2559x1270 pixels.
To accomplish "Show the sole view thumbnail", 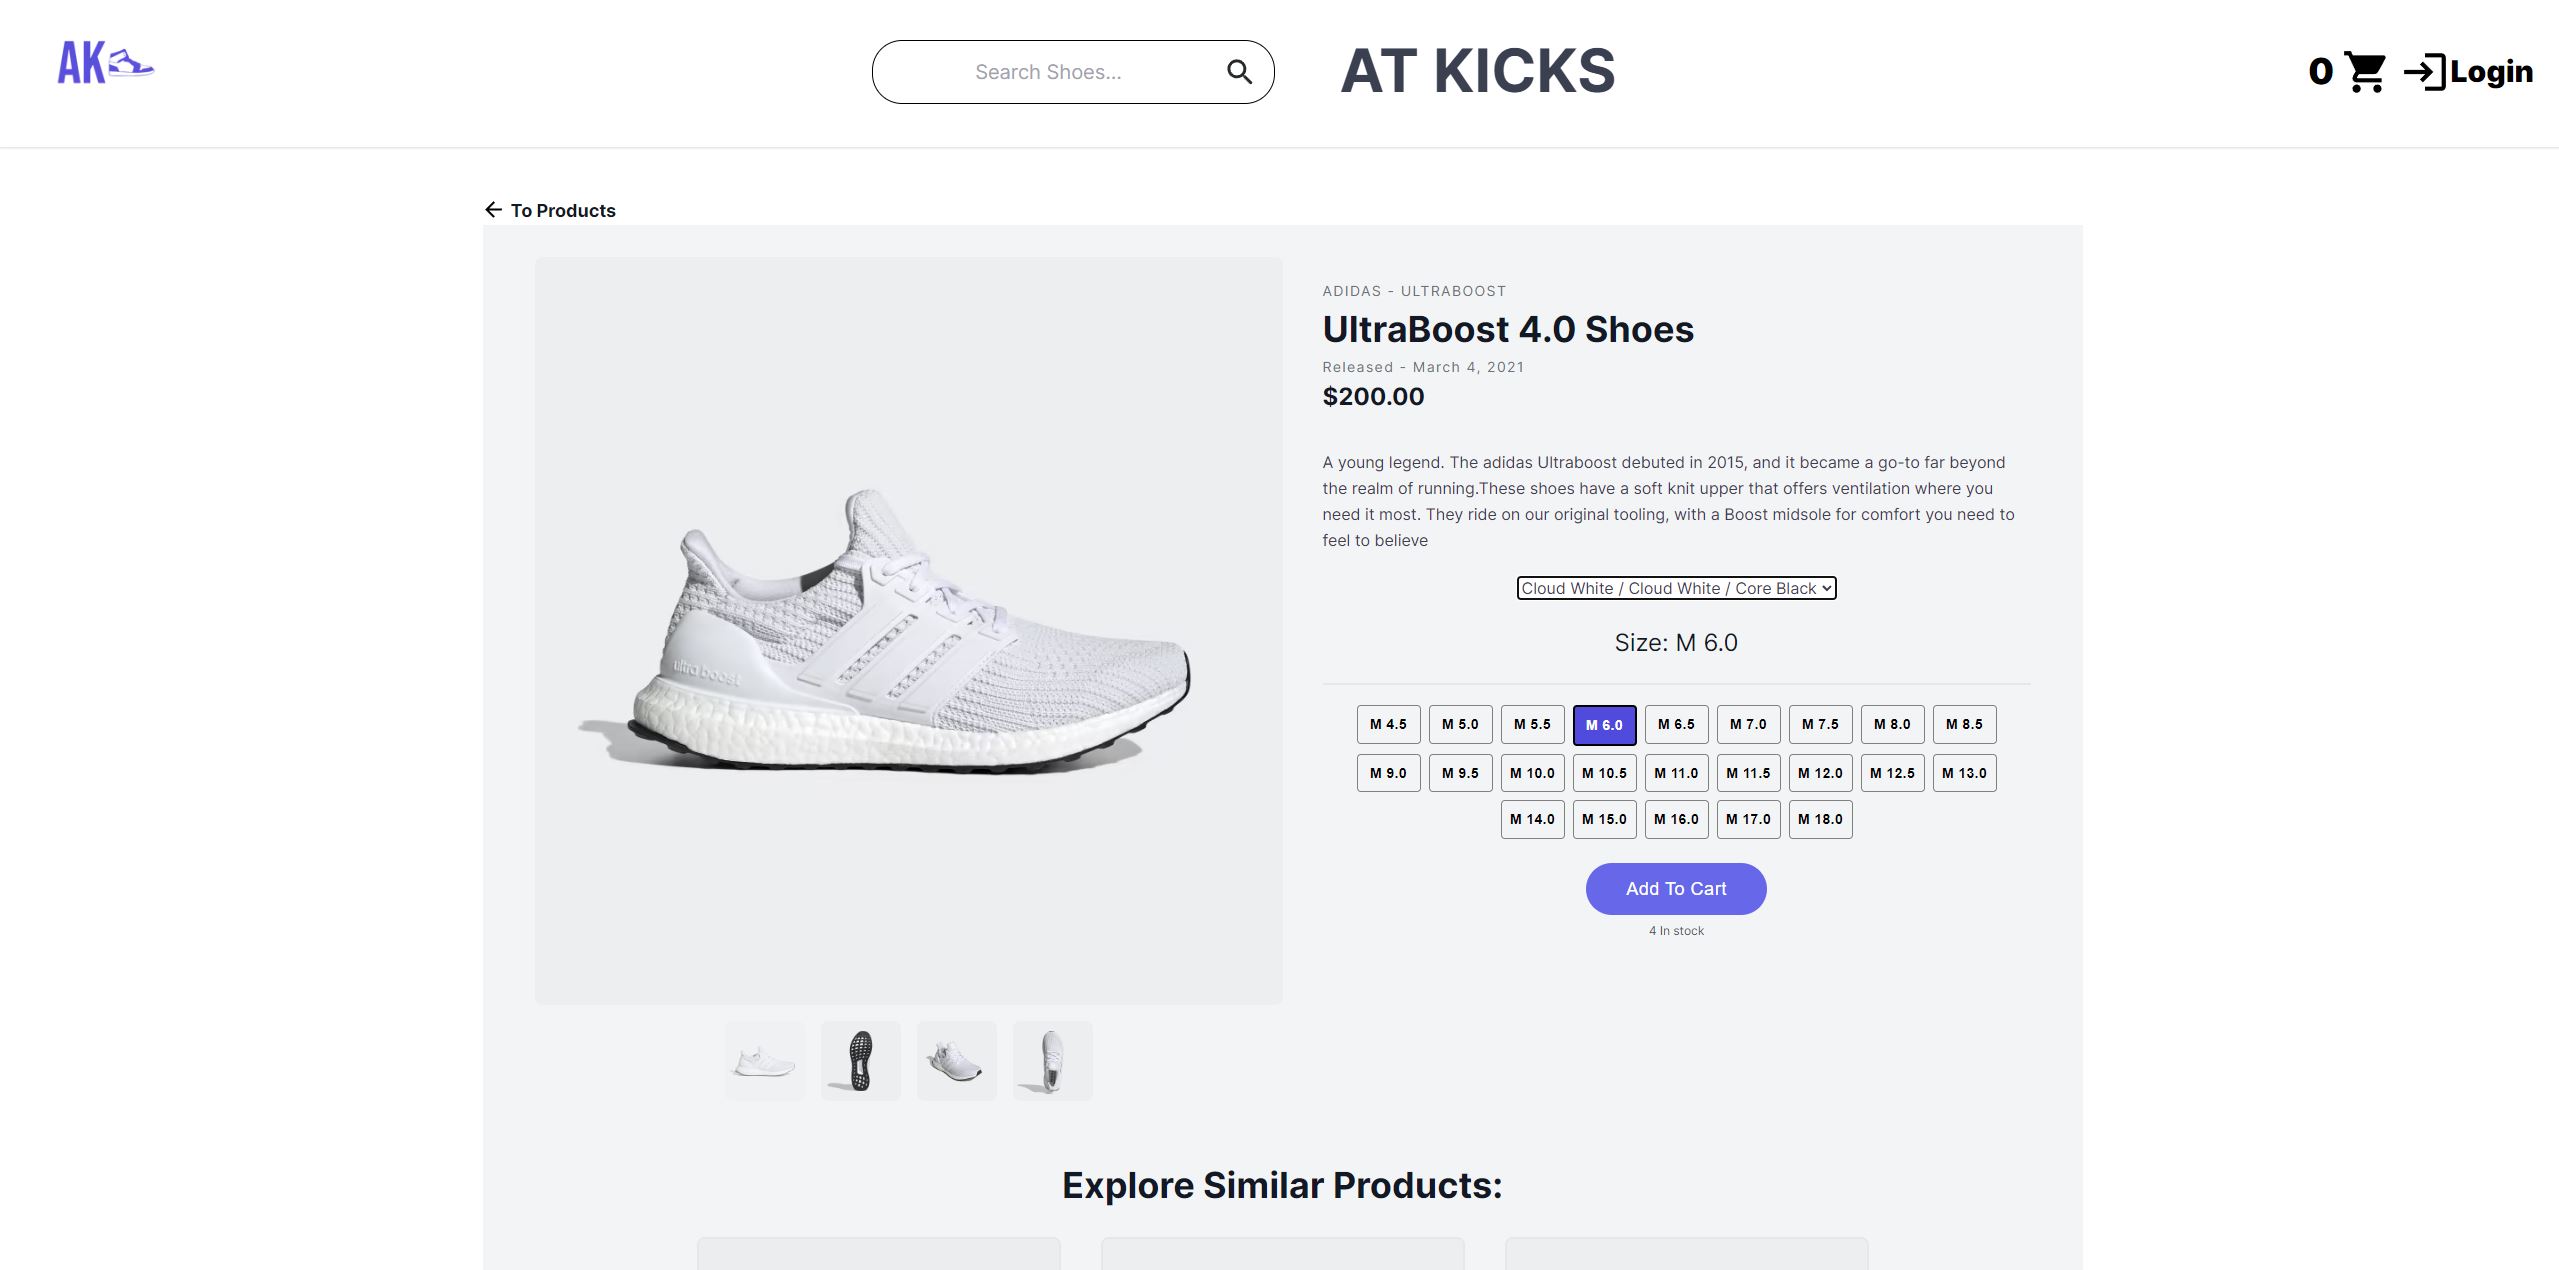I will tap(860, 1061).
